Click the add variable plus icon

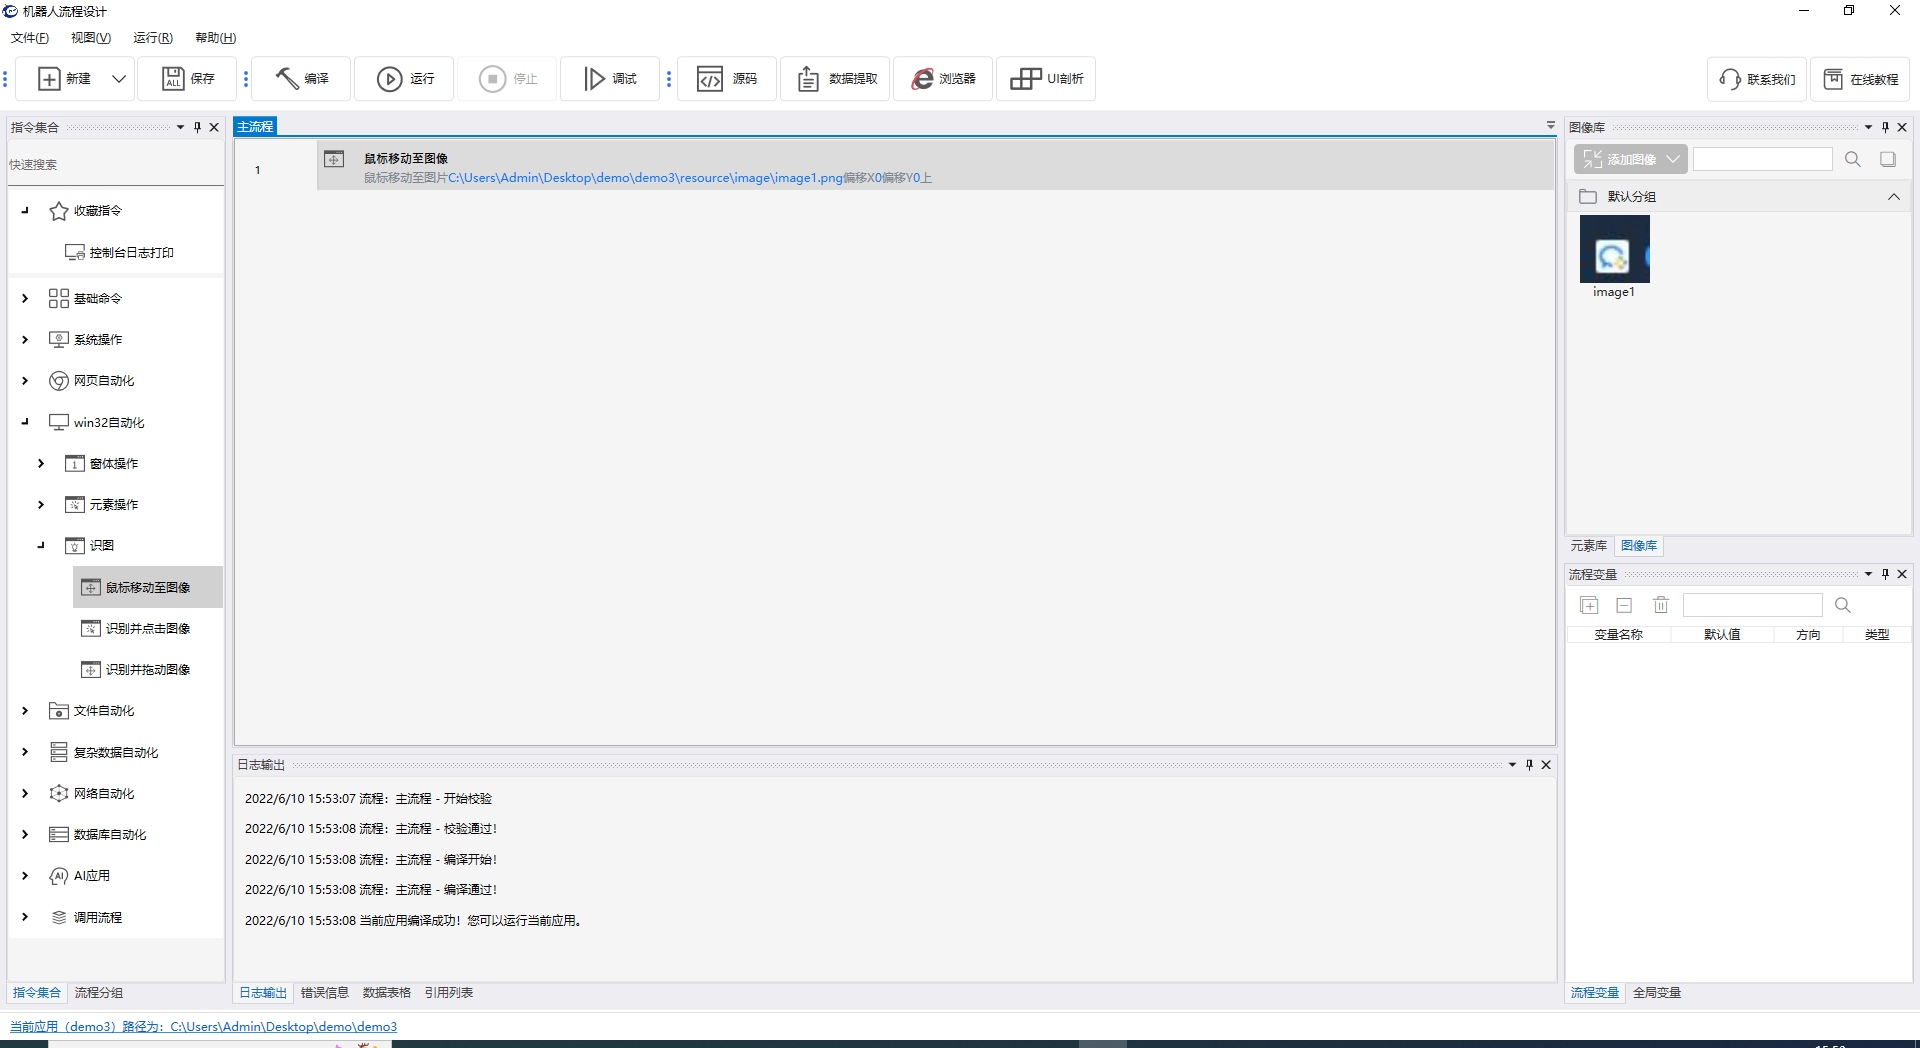pyautogui.click(x=1589, y=605)
